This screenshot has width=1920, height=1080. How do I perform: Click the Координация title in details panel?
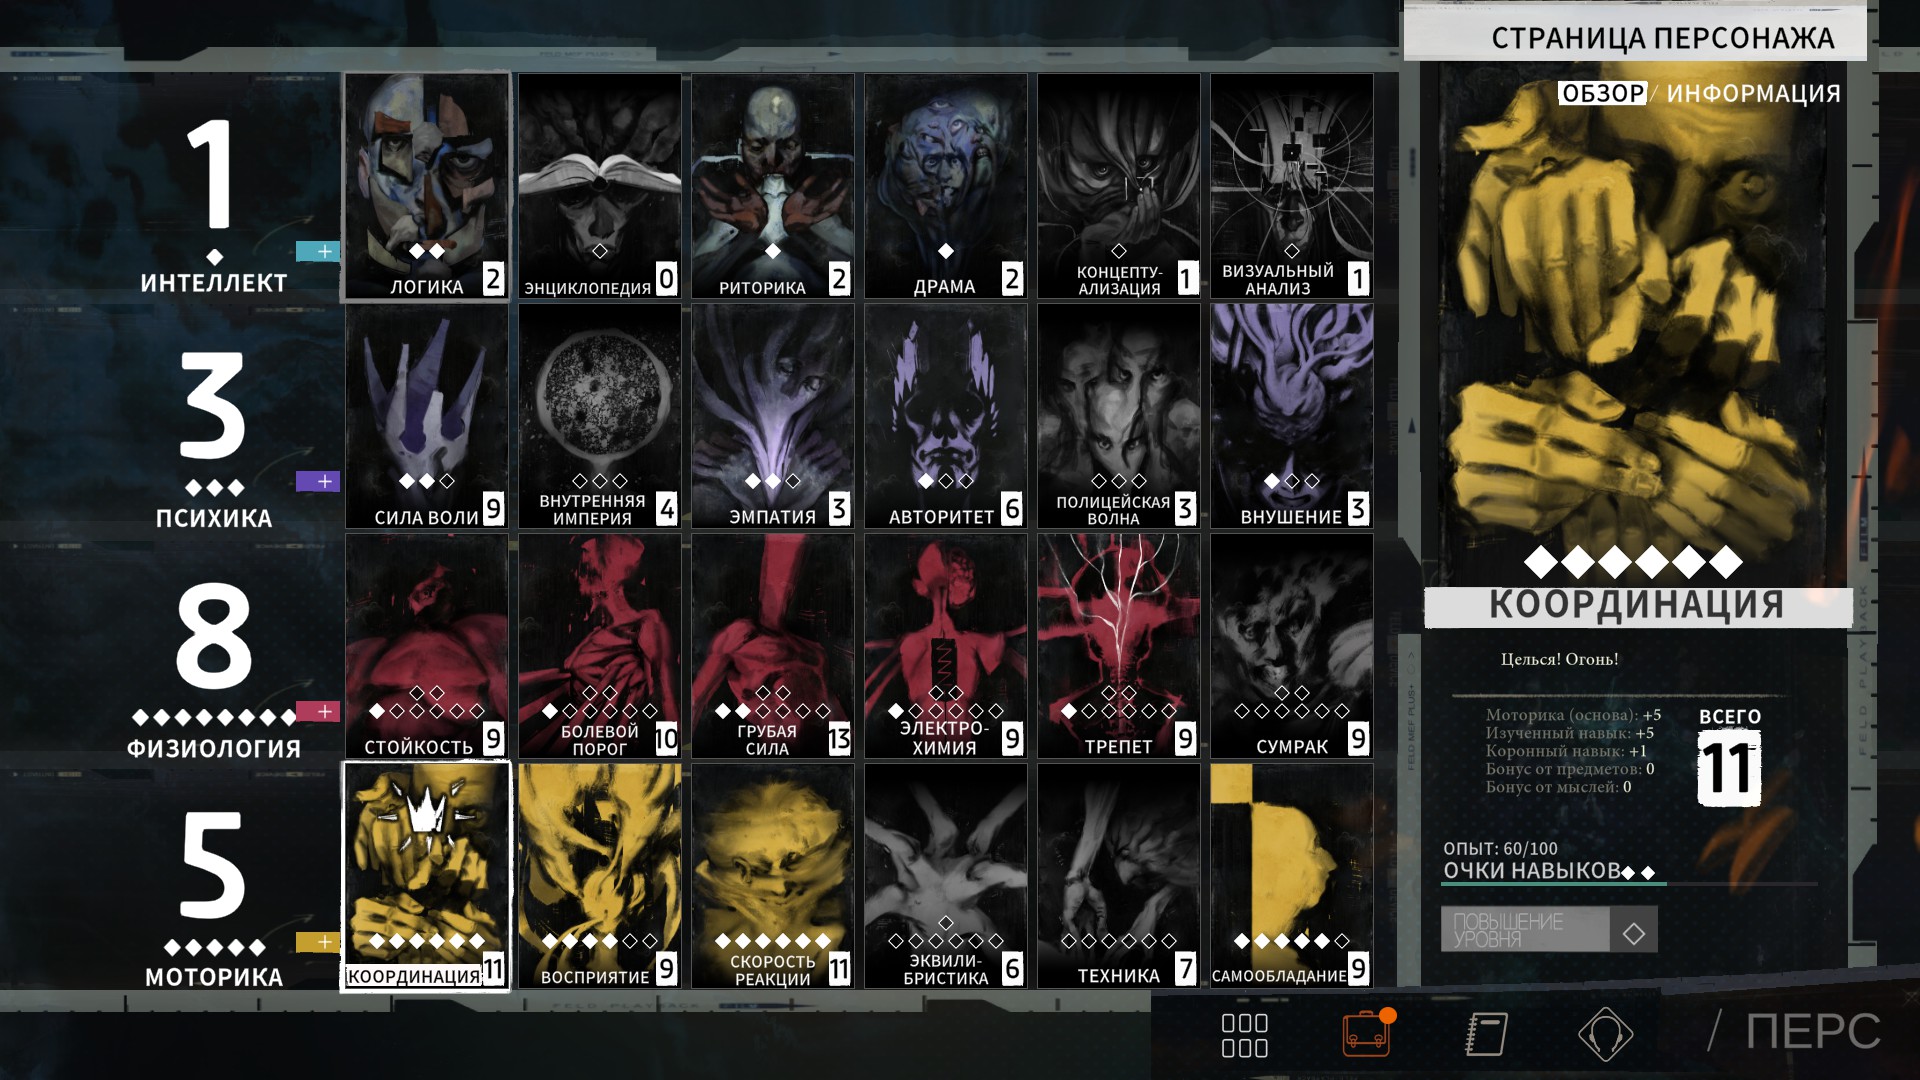click(1637, 606)
